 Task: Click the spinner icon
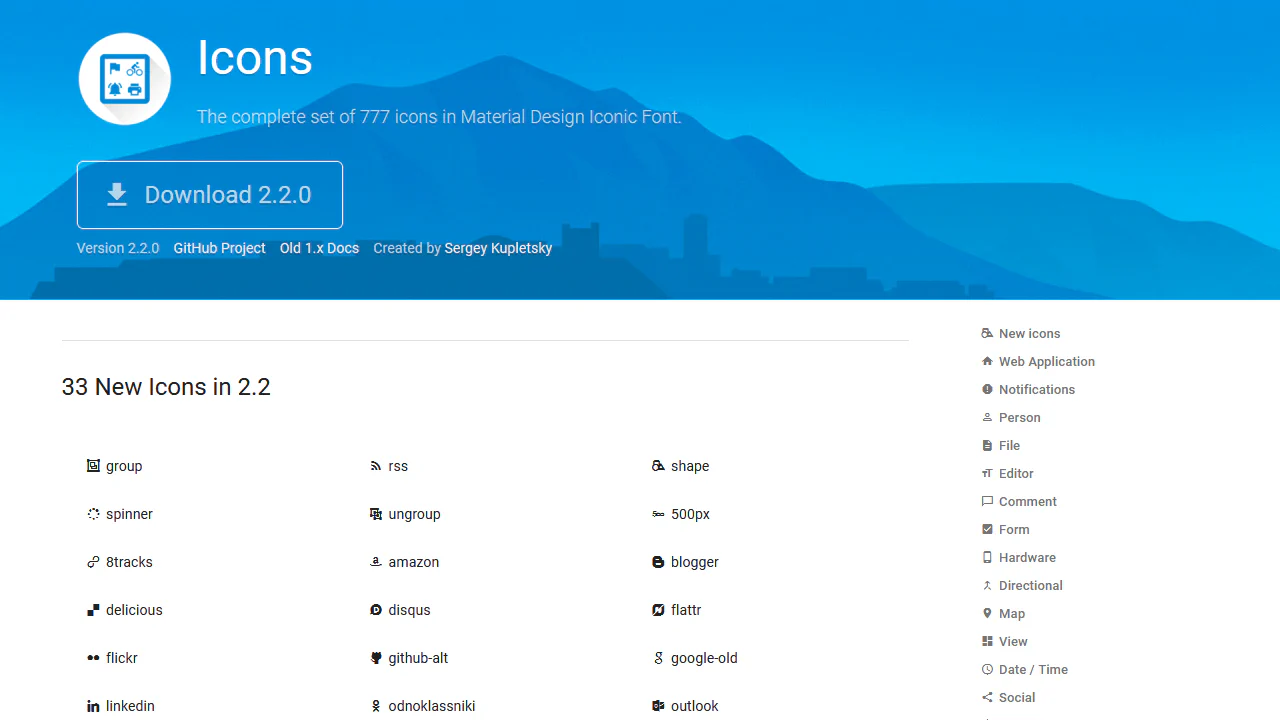click(x=93, y=514)
